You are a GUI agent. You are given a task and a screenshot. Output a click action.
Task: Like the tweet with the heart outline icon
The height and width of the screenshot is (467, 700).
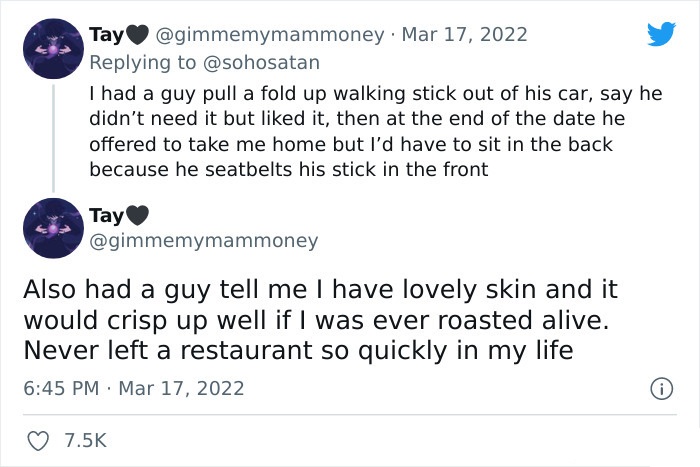point(38,441)
